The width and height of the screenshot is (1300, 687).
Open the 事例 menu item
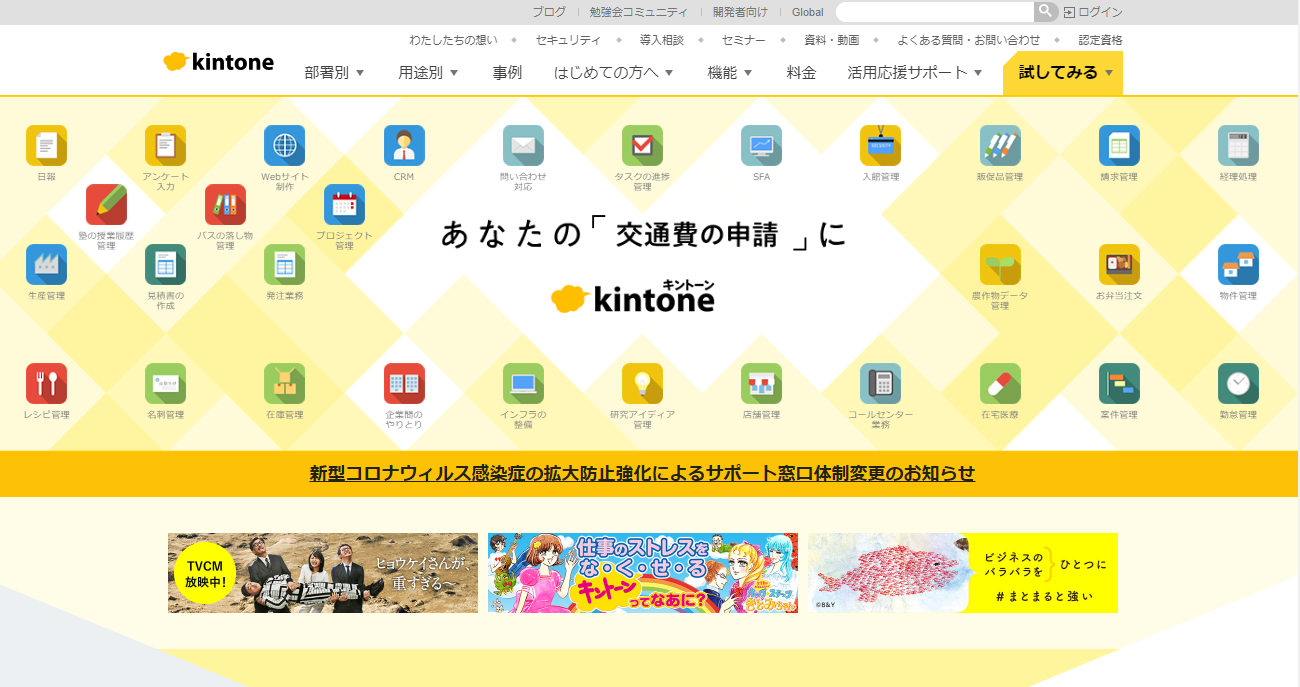(x=507, y=73)
